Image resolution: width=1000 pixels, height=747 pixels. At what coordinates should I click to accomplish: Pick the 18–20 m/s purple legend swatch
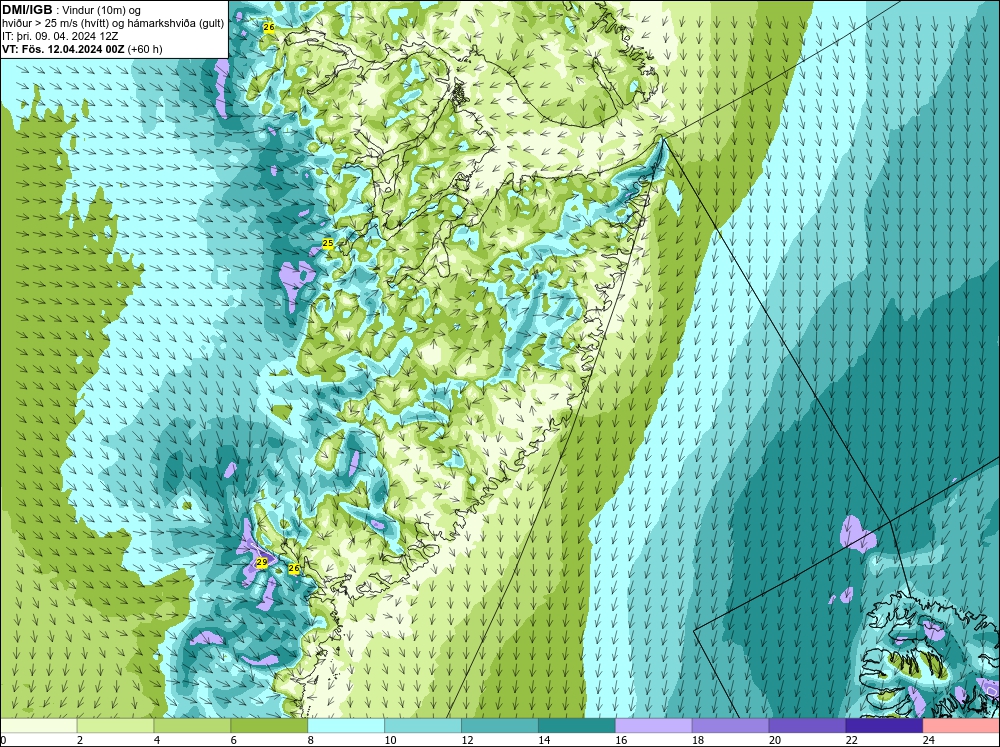730,726
